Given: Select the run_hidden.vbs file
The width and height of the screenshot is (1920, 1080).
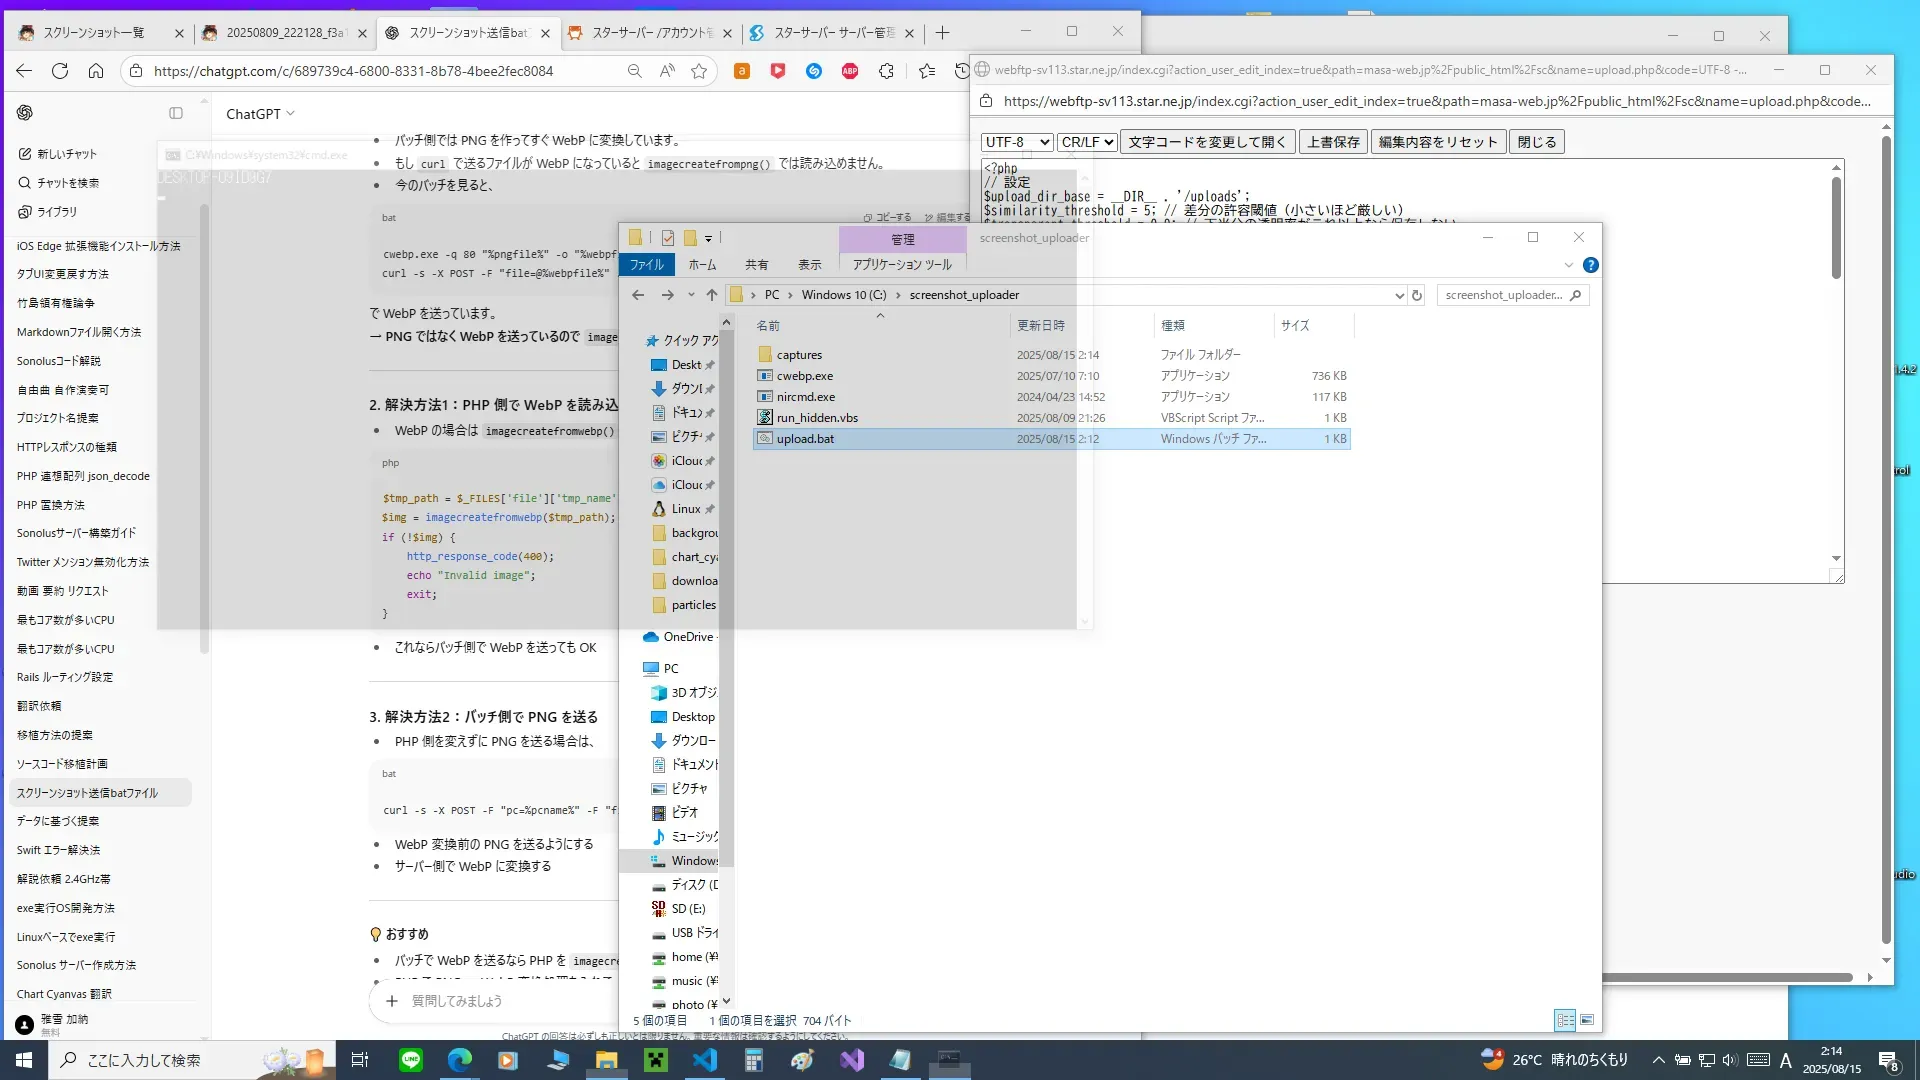Looking at the screenshot, I should click(x=817, y=418).
